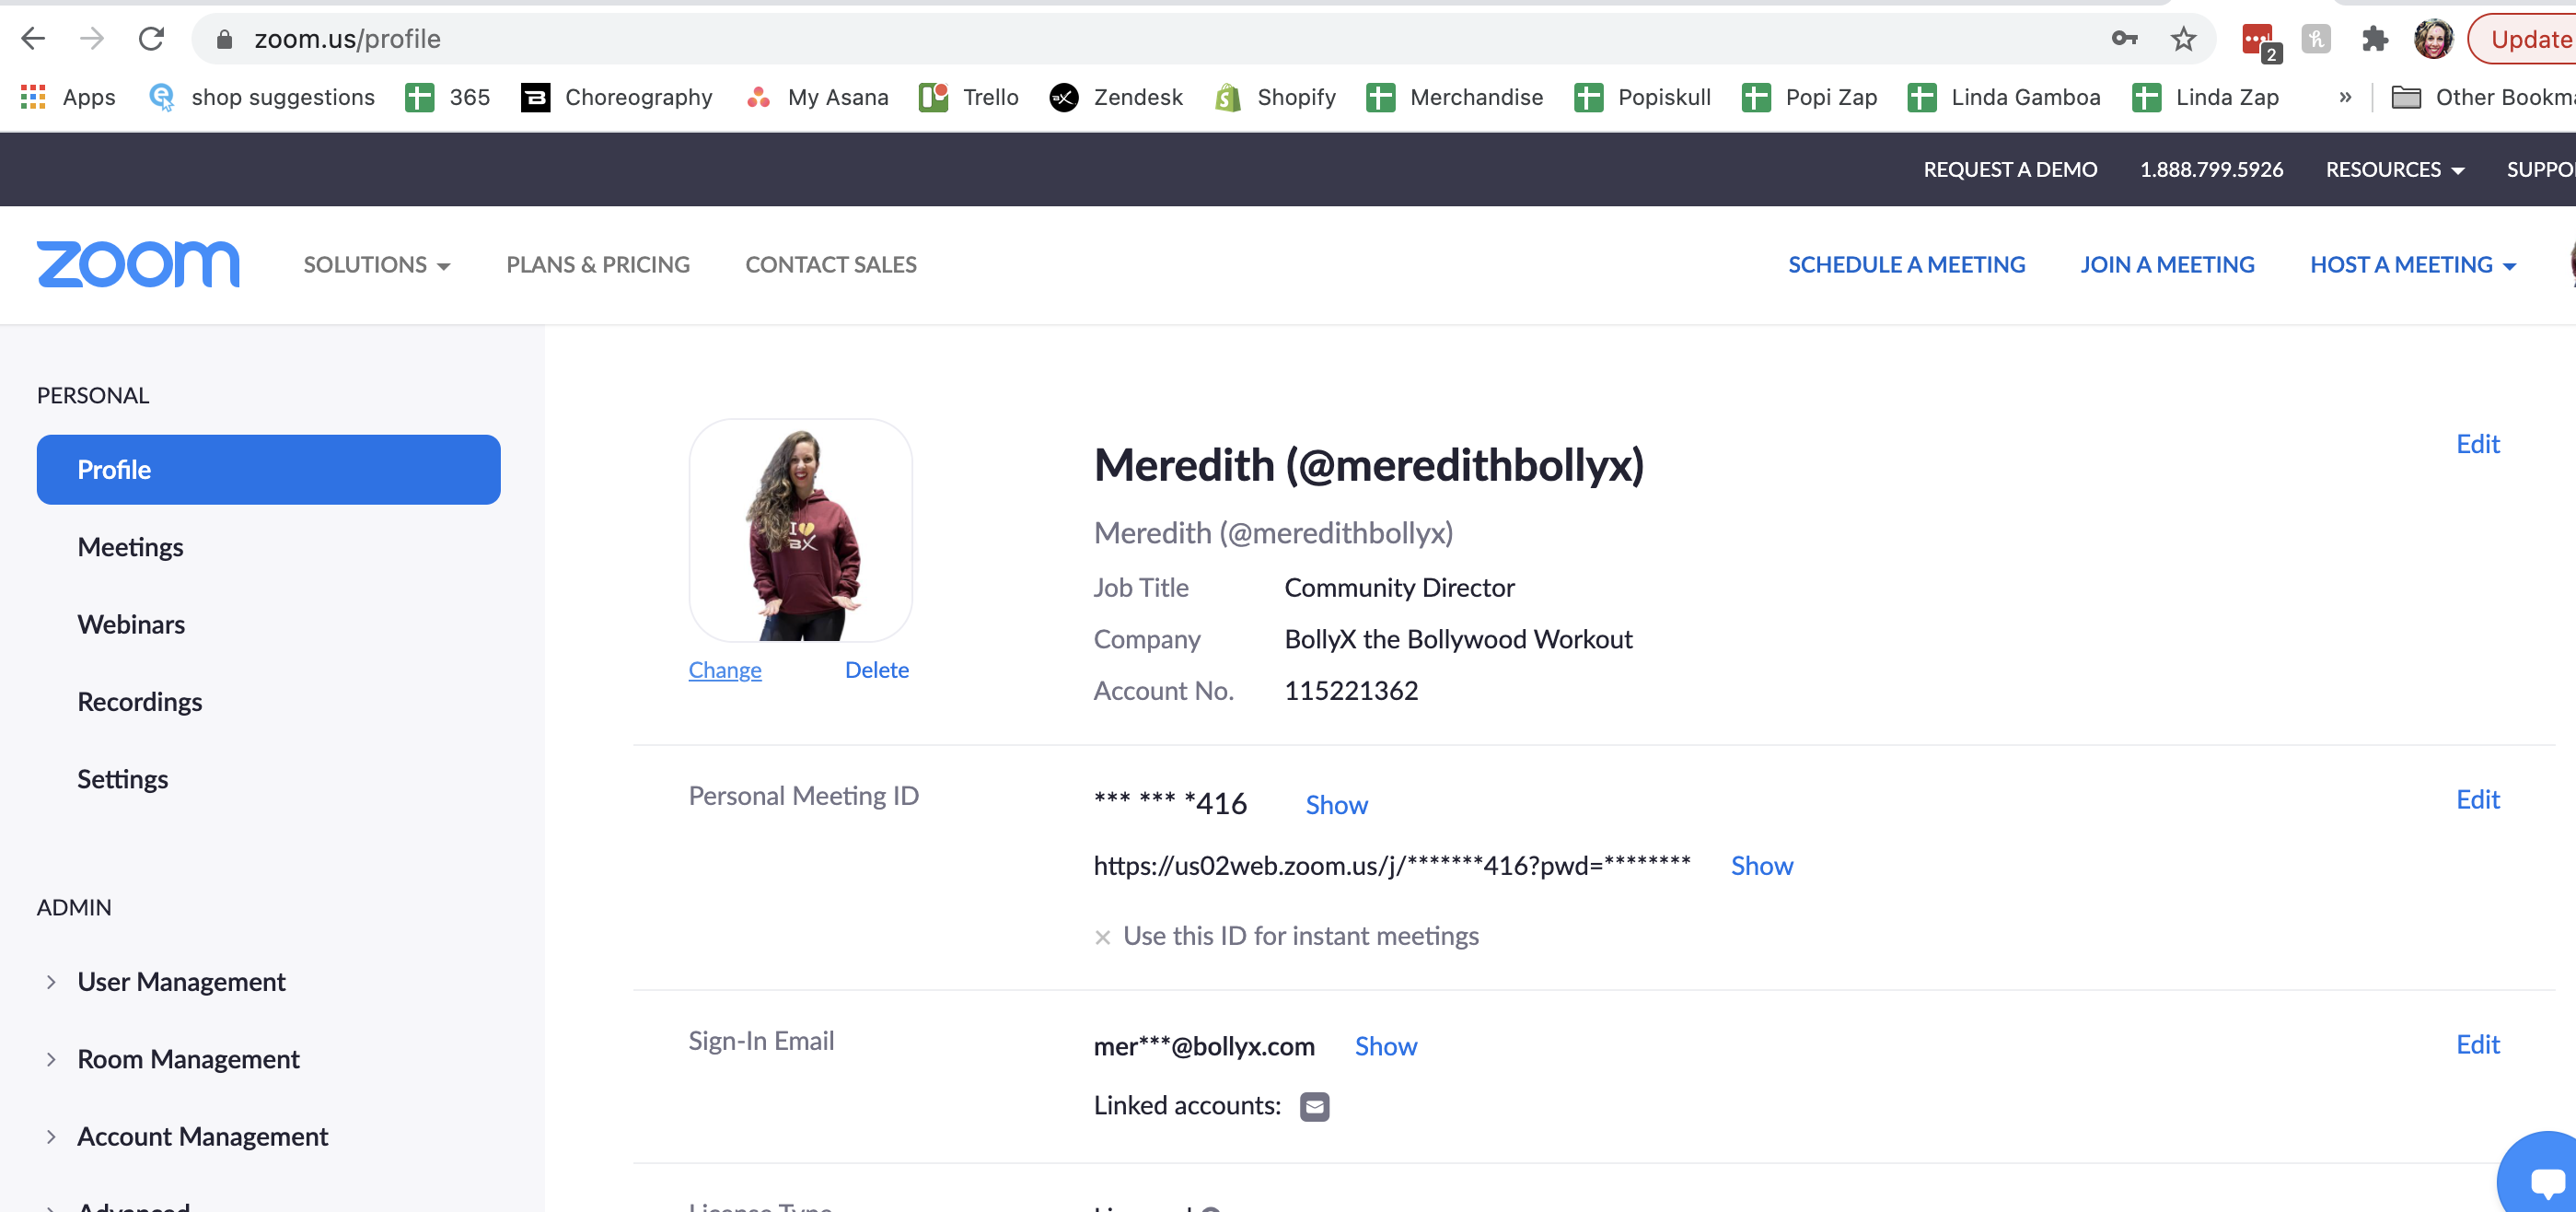The height and width of the screenshot is (1212, 2576).
Task: Open the HOST A MEETING dropdown
Action: (x=2412, y=264)
